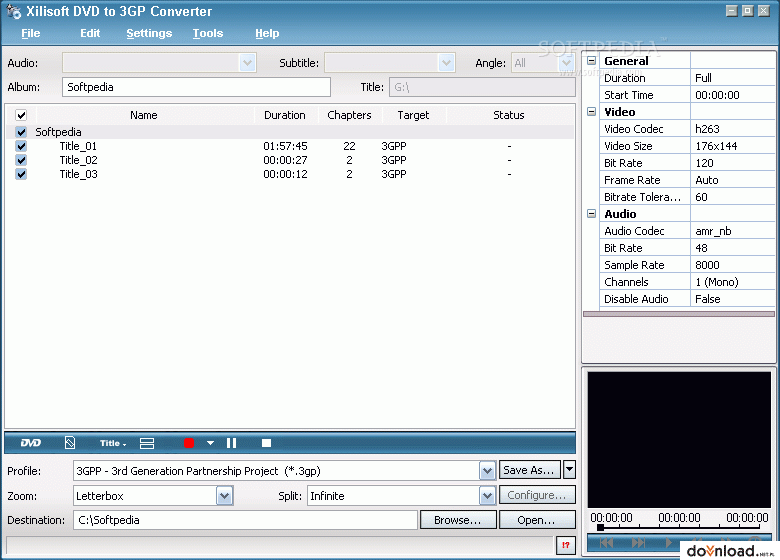Image resolution: width=780 pixels, height=560 pixels.
Task: Open the arrow menu next to Save As
Action: [x=570, y=469]
